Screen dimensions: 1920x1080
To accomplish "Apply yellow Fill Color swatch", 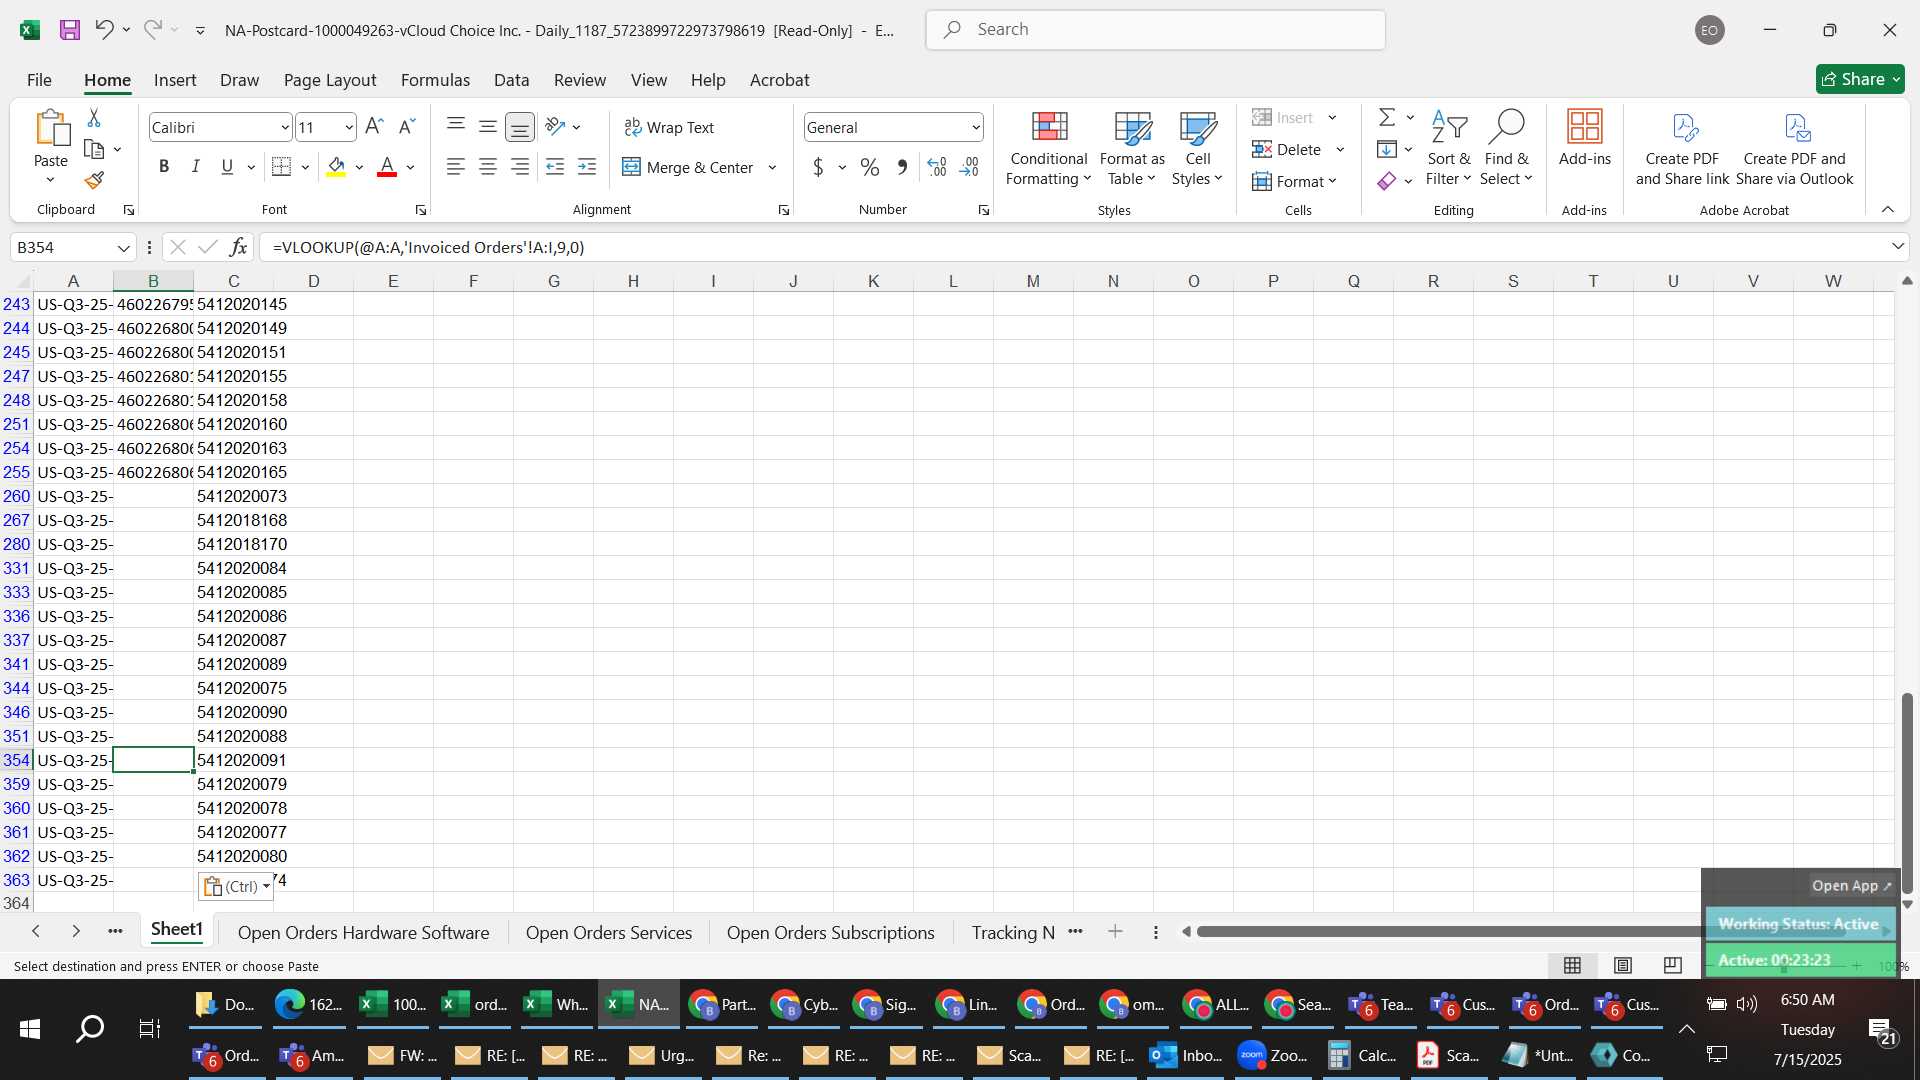I will point(336,167).
